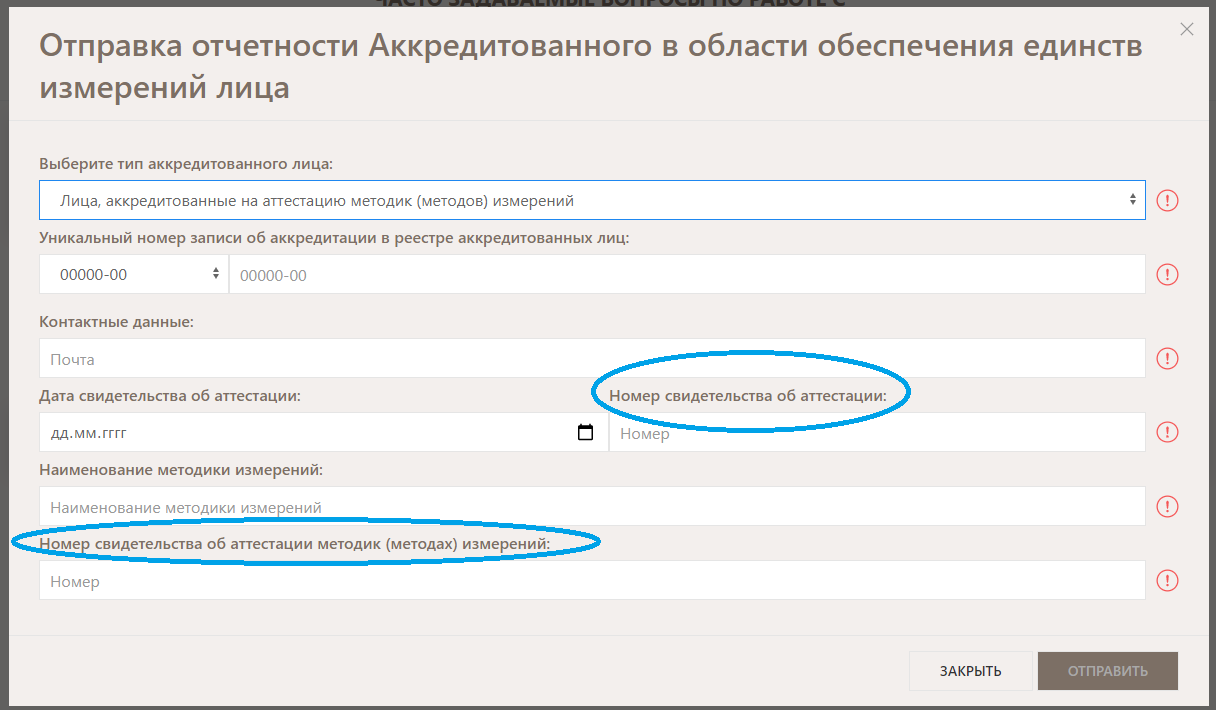The height and width of the screenshot is (710, 1216).
Task: Click into the Почта contact field
Action: coord(591,358)
